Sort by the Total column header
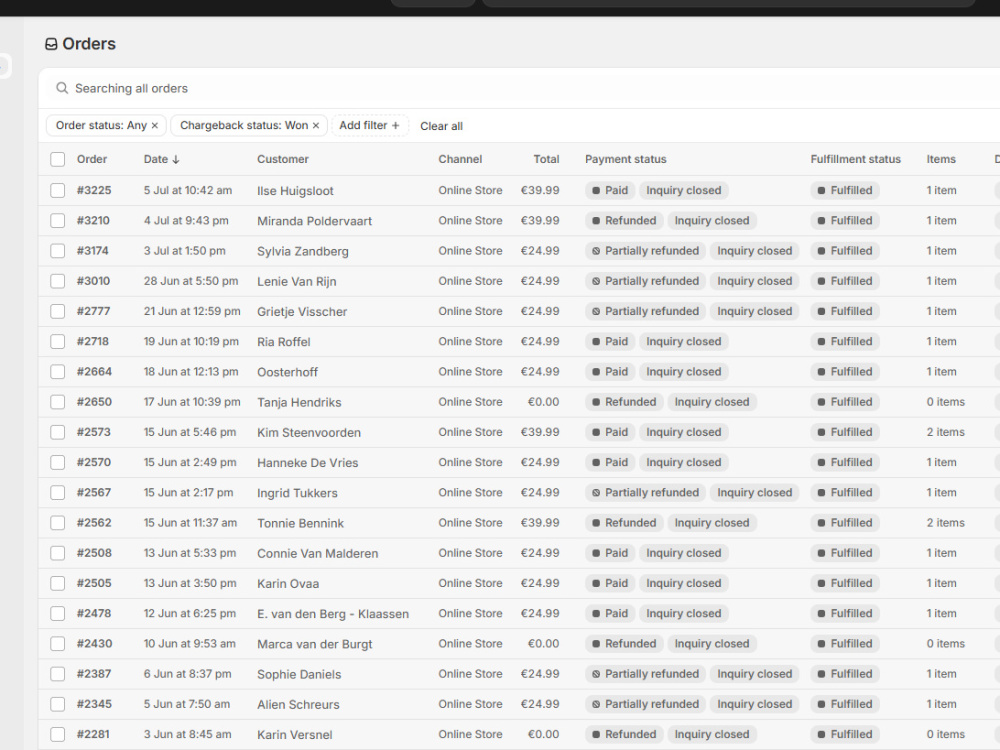The width and height of the screenshot is (1000, 750). pos(546,159)
